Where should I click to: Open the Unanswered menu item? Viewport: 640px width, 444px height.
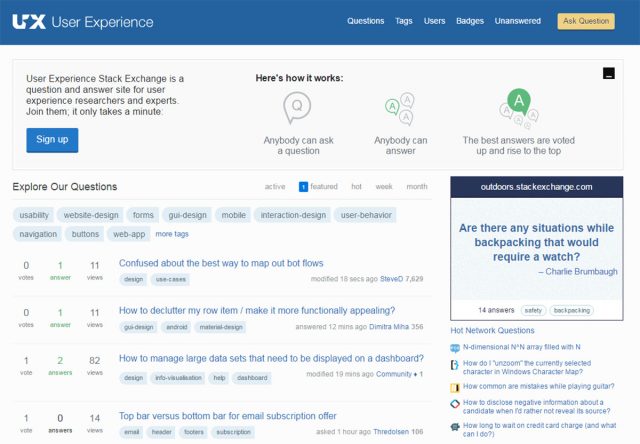(x=517, y=21)
